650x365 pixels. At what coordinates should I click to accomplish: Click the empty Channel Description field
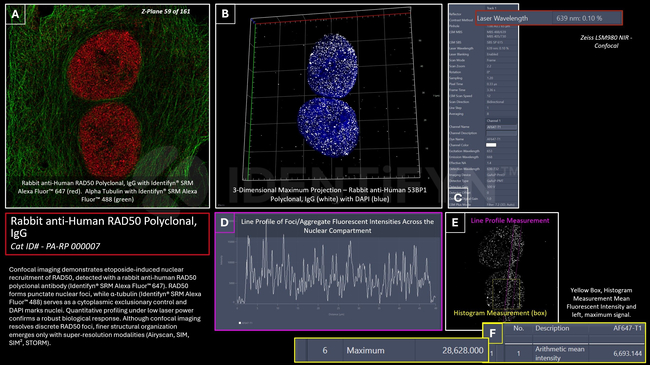(501, 133)
